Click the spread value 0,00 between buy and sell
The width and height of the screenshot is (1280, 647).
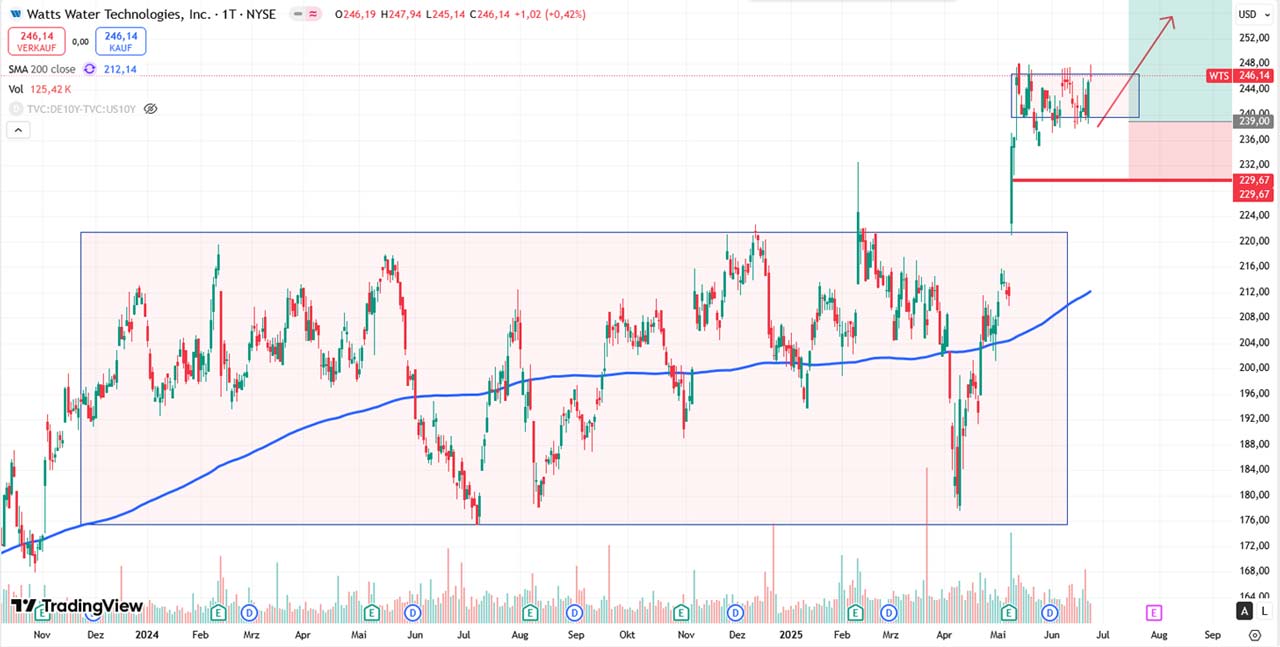81,41
